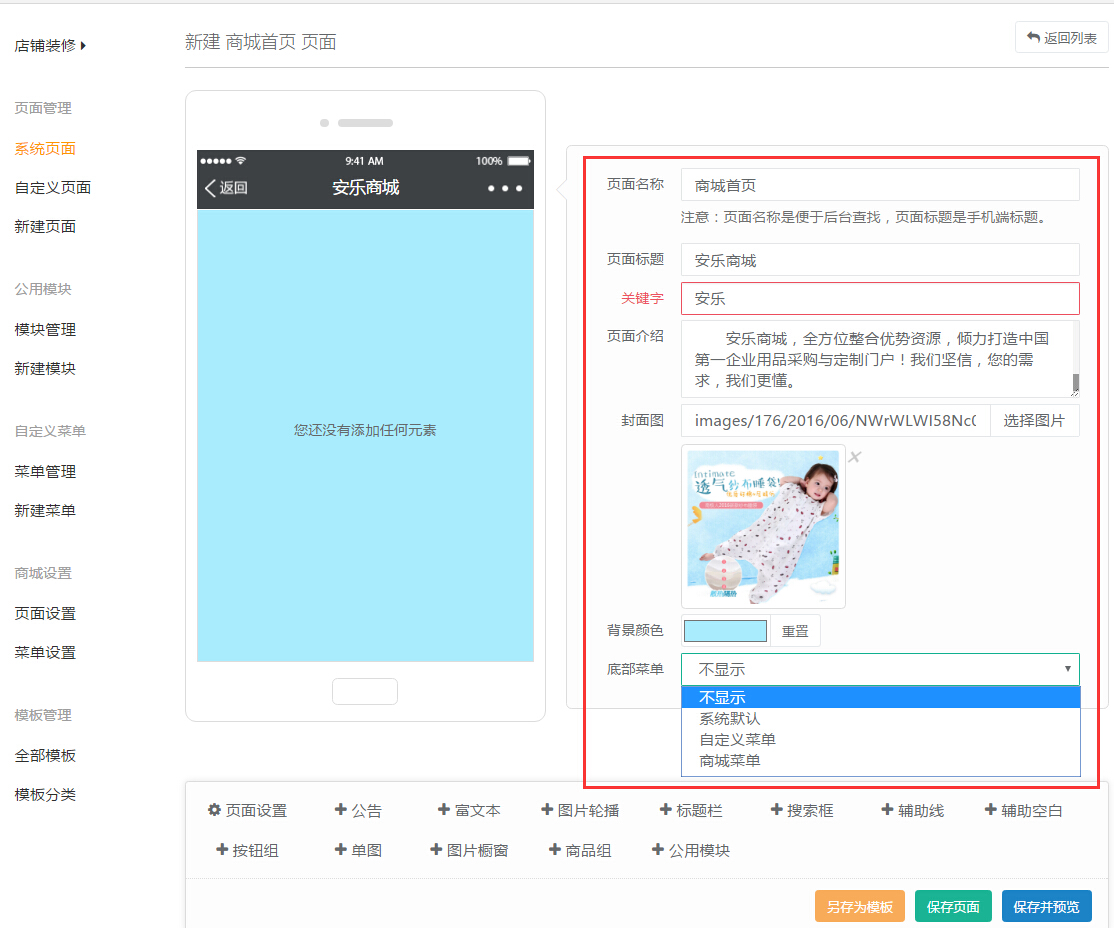This screenshot has width=1114, height=928.
Task: Expand the 店铺装修 sidebar heading
Action: [x=50, y=45]
